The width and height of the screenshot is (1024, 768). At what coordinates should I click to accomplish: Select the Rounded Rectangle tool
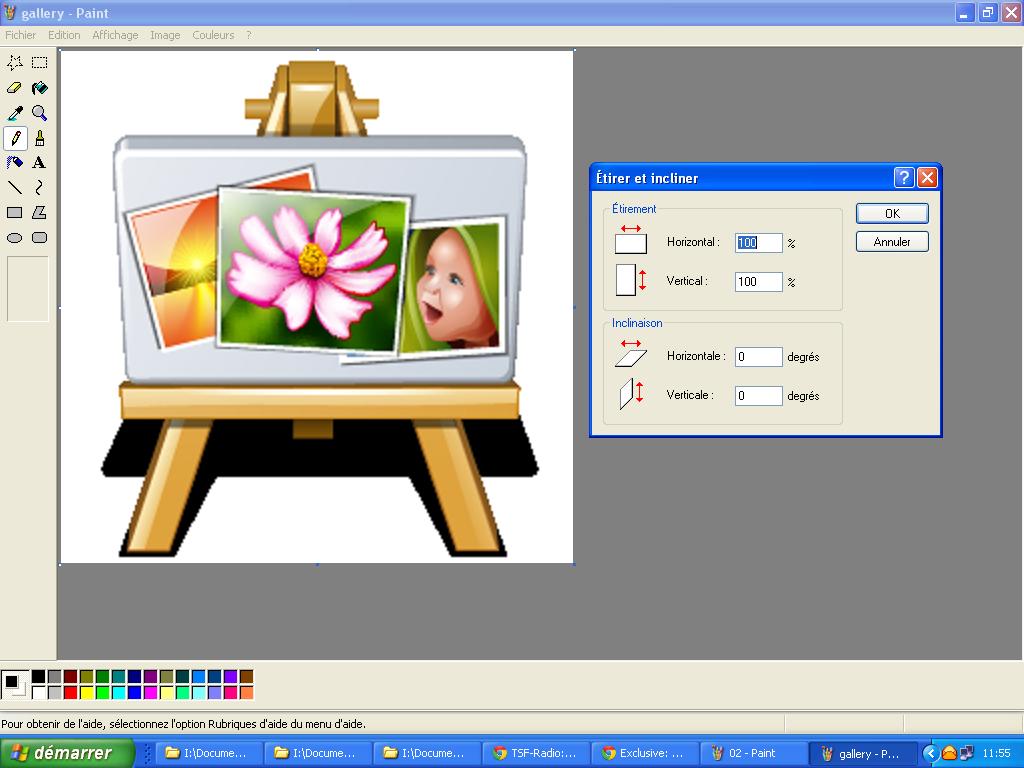click(x=40, y=238)
